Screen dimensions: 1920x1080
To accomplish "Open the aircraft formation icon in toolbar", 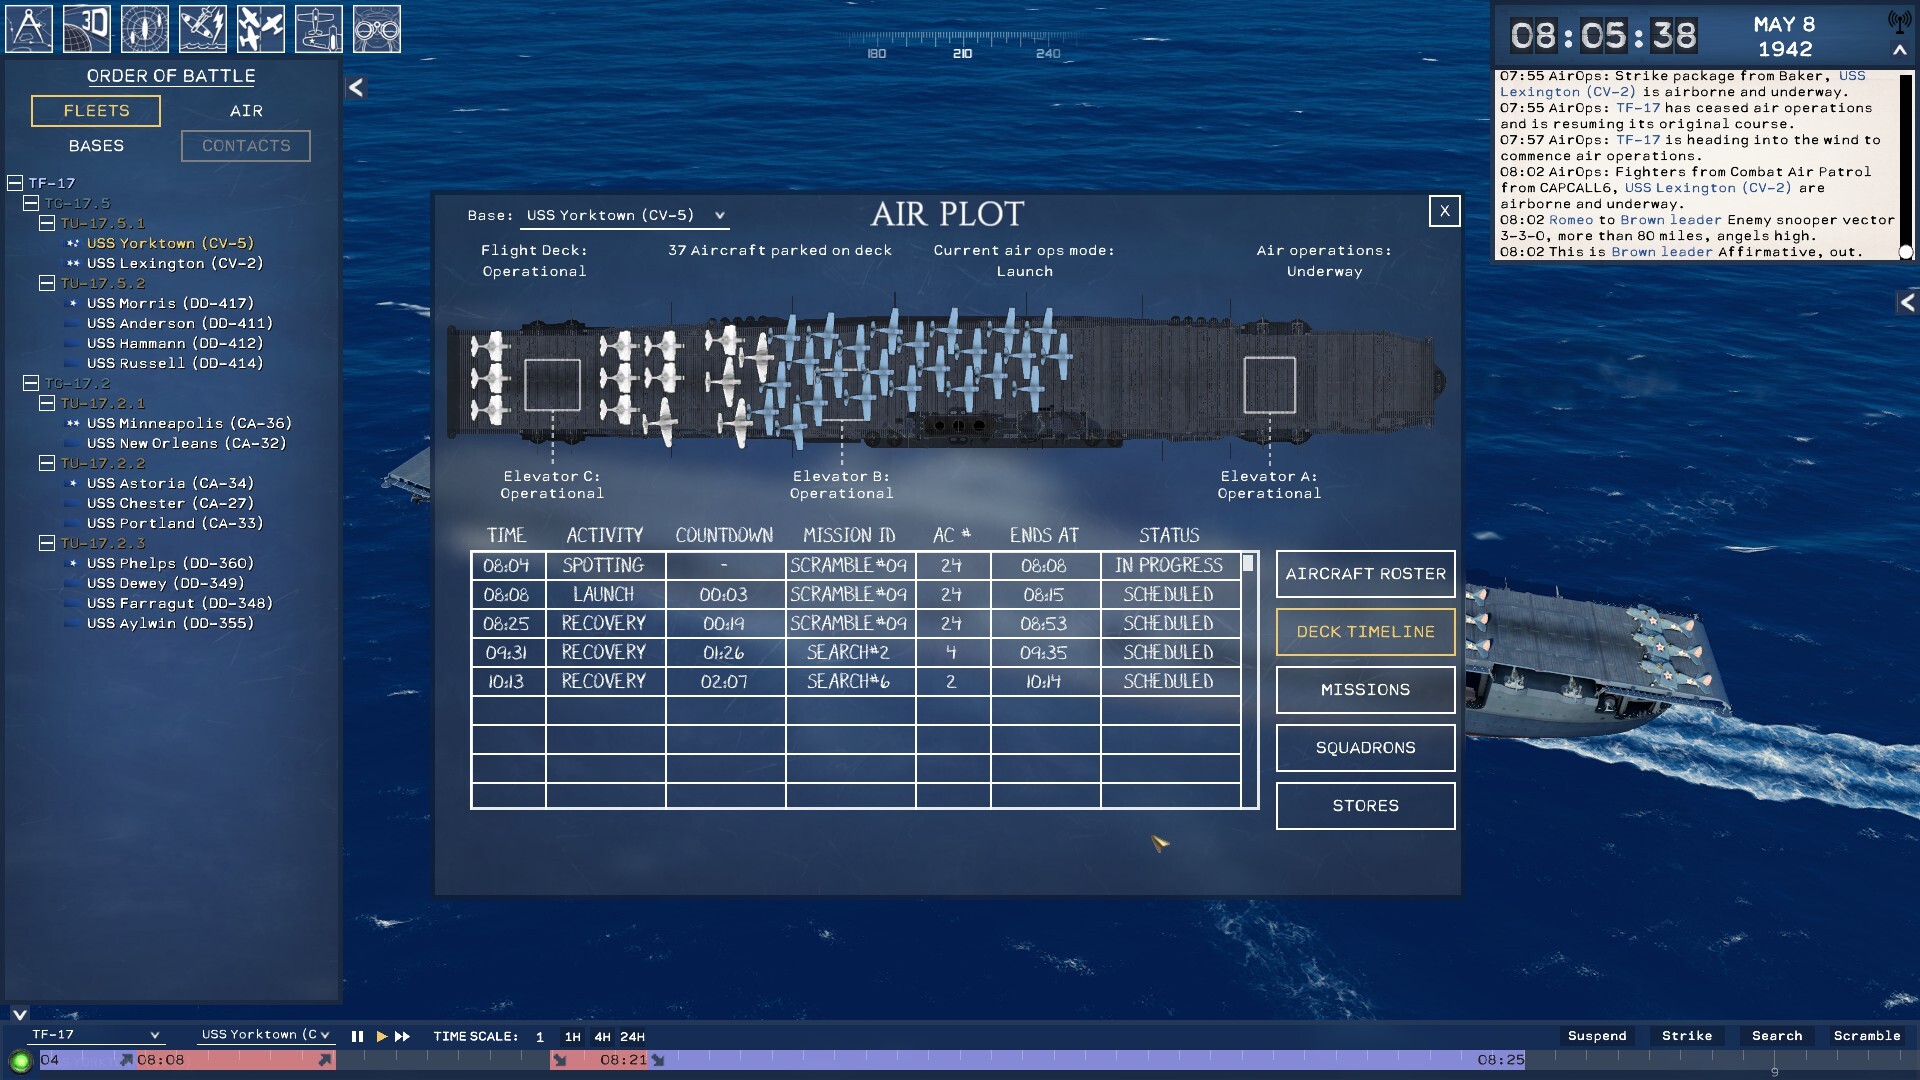I will pyautogui.click(x=261, y=29).
